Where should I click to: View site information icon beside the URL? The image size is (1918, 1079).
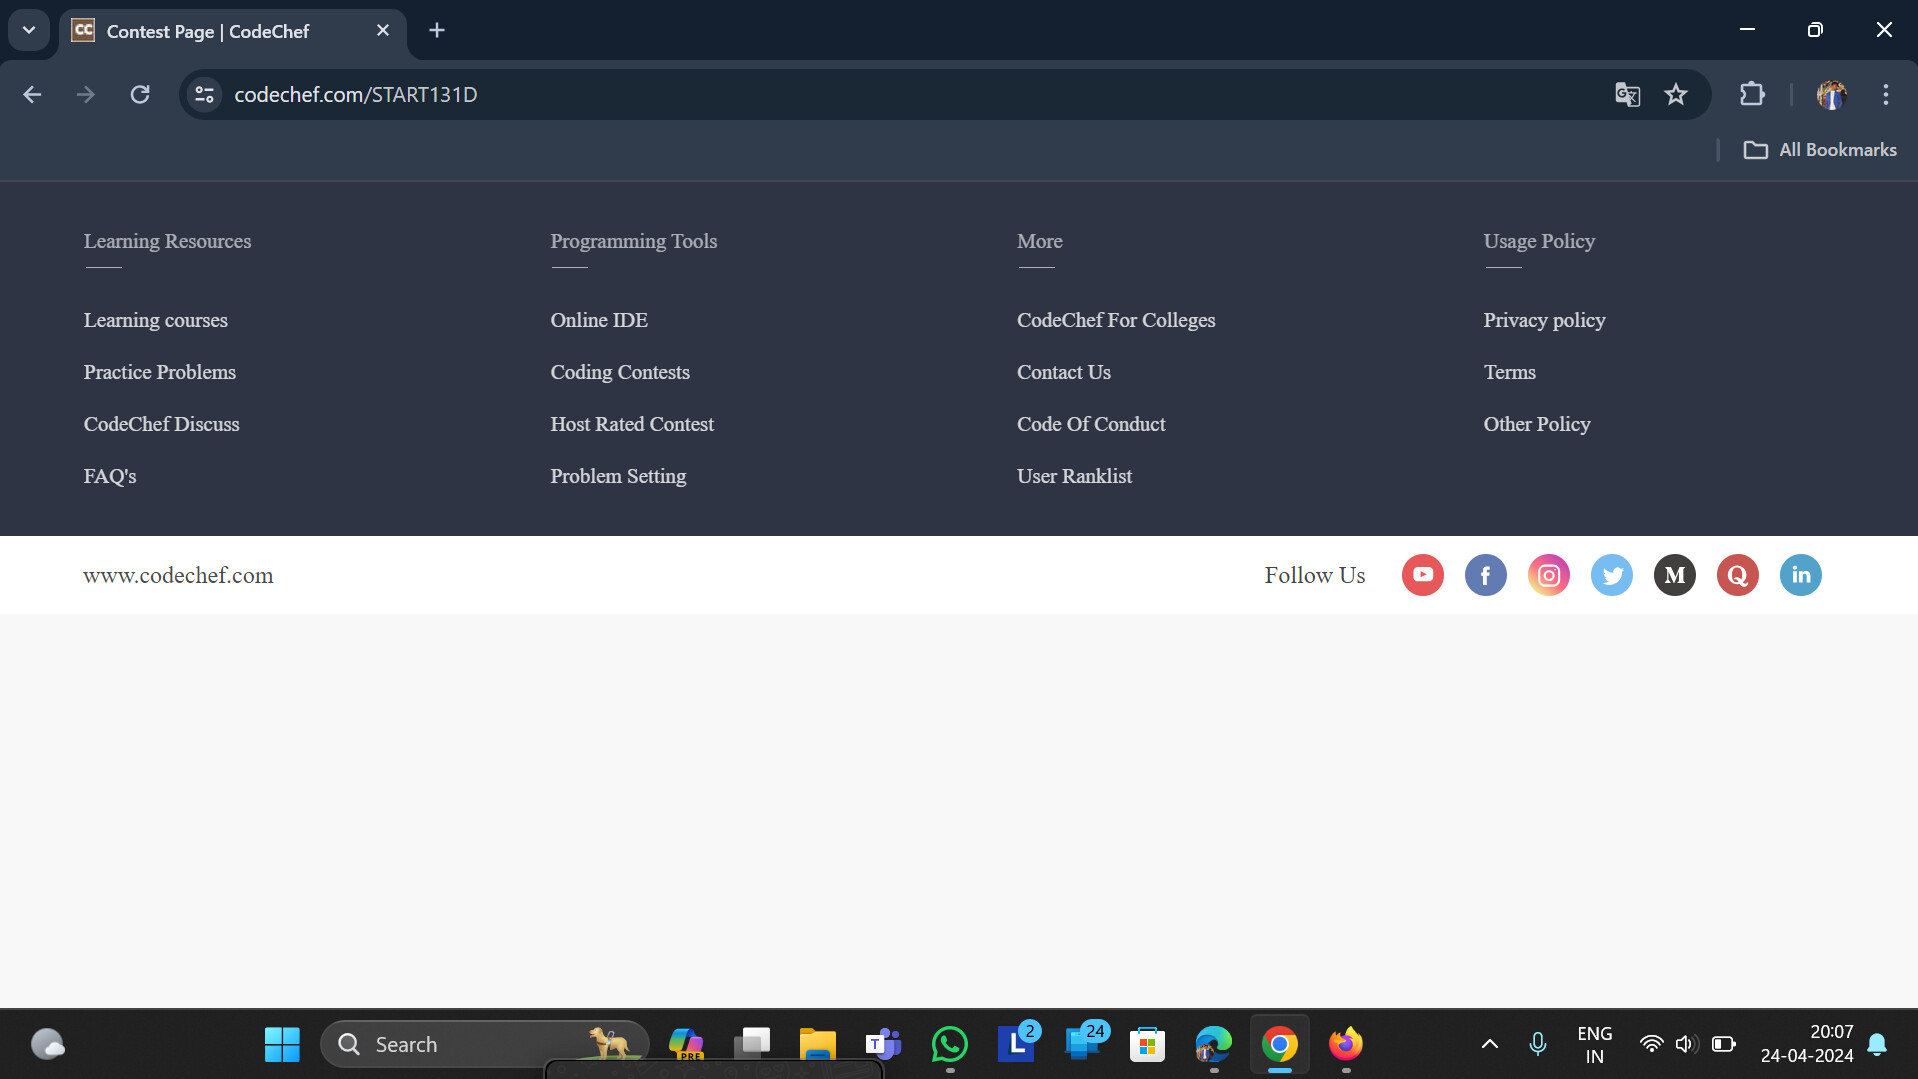pyautogui.click(x=204, y=94)
